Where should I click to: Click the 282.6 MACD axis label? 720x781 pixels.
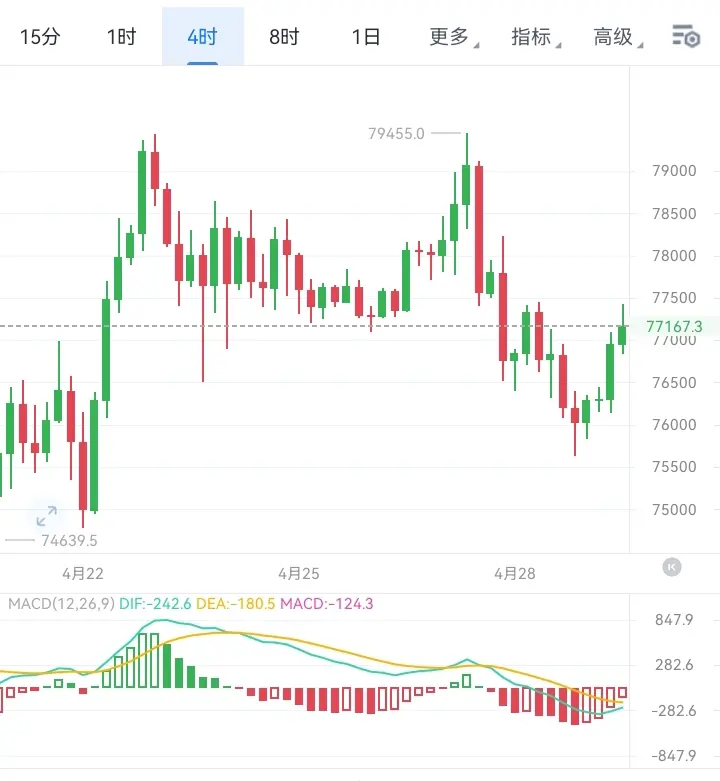(674, 665)
